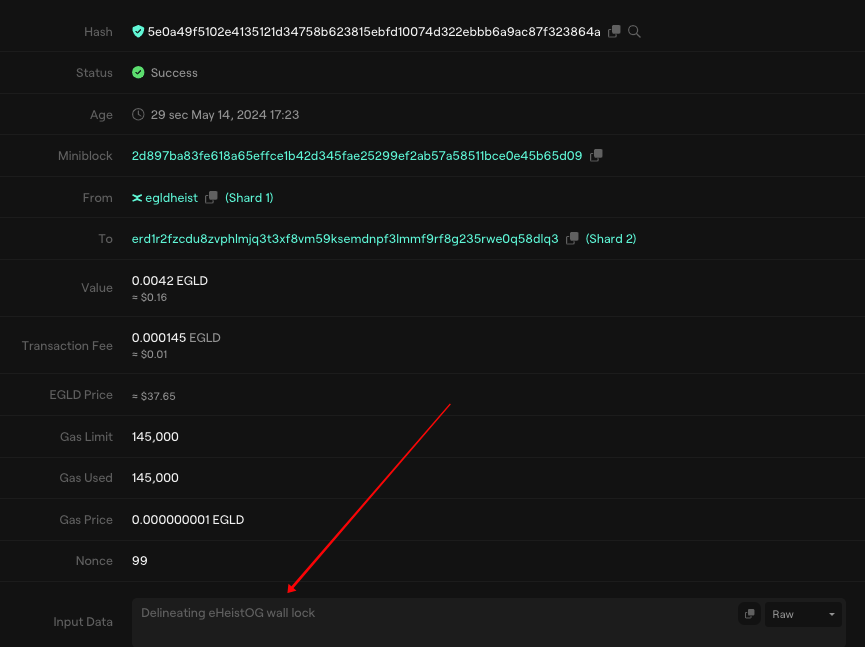Viewport: 865px width, 647px height.
Task: Open the Raw data format dropdown
Action: click(x=803, y=614)
